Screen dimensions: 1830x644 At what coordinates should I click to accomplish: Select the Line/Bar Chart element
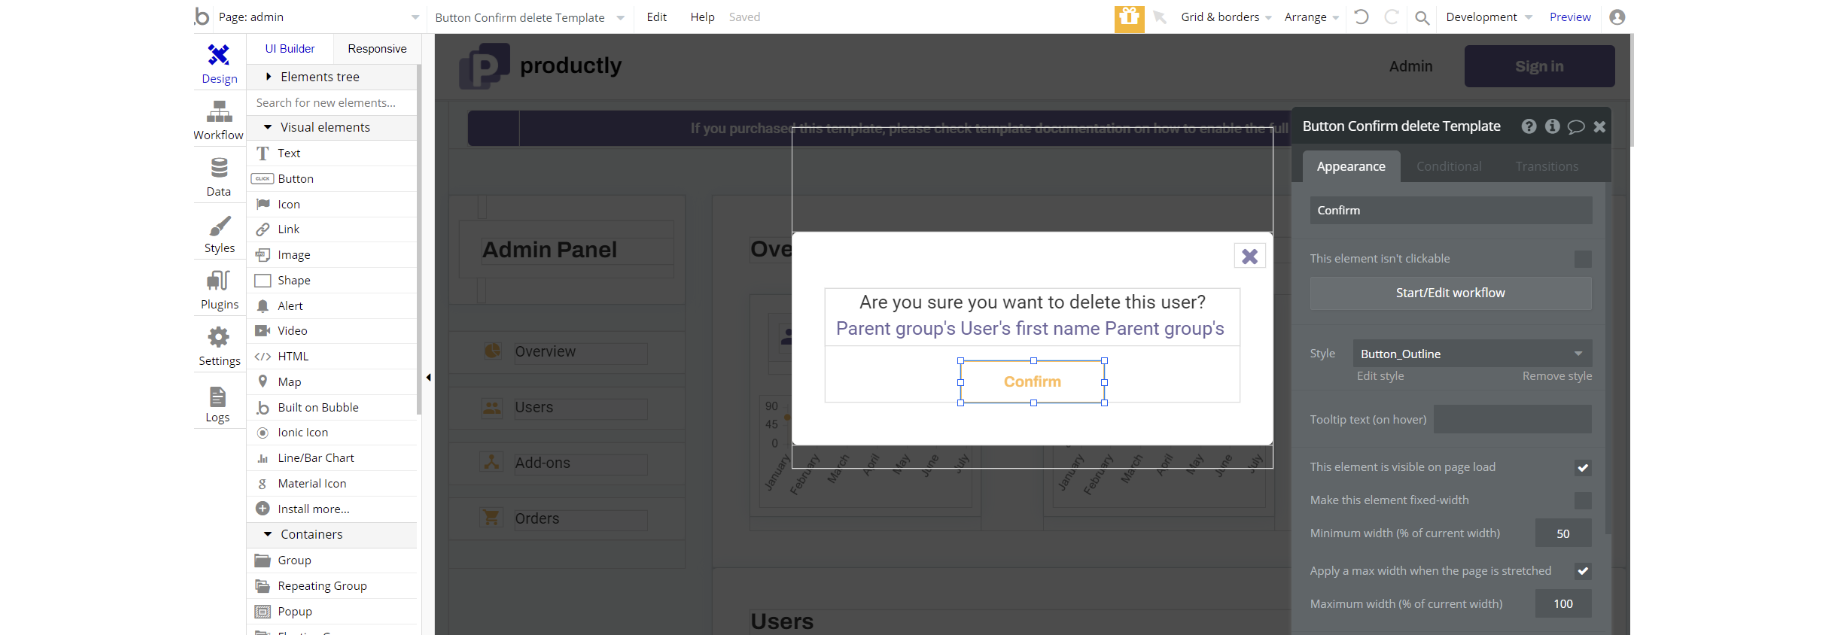(332, 458)
